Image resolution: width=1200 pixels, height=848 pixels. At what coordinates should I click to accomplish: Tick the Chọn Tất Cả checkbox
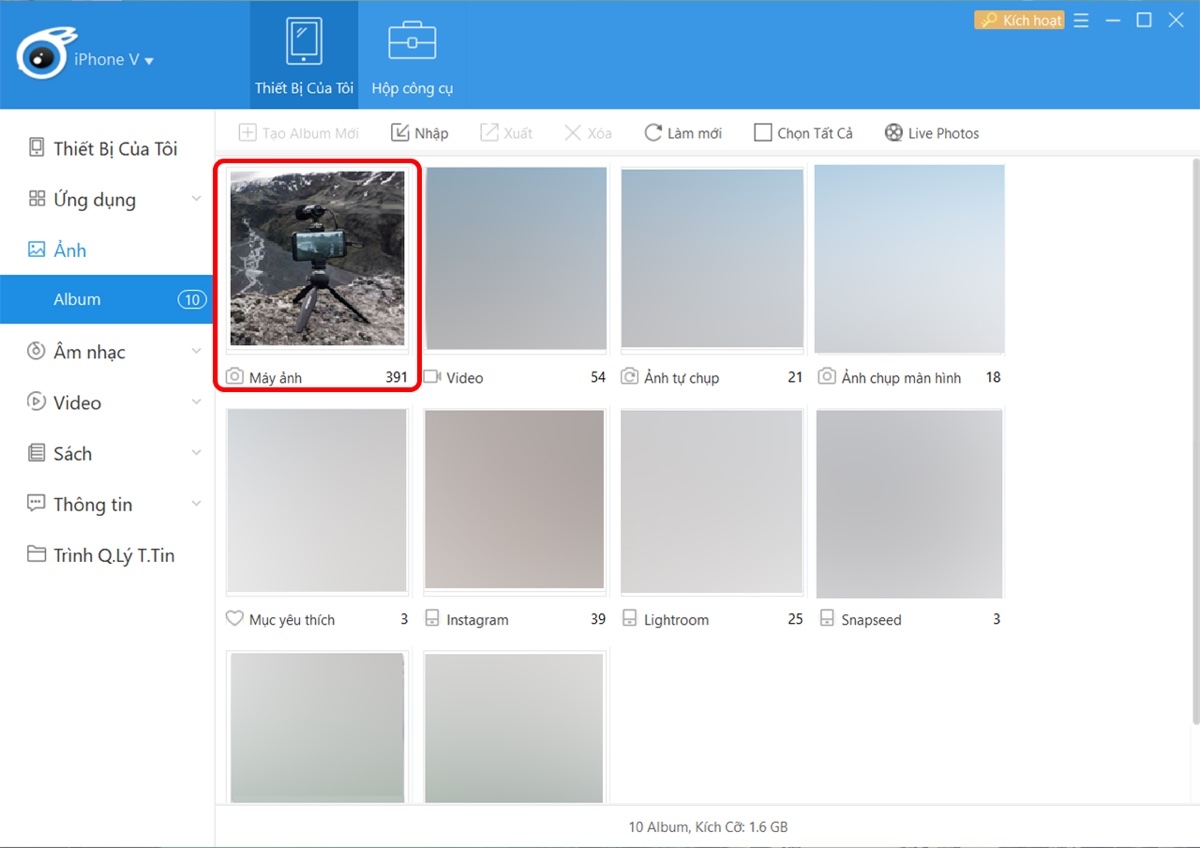(x=763, y=133)
